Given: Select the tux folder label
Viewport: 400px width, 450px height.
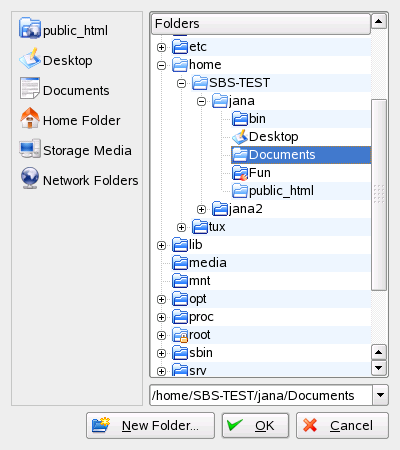Looking at the screenshot, I should click(217, 227).
